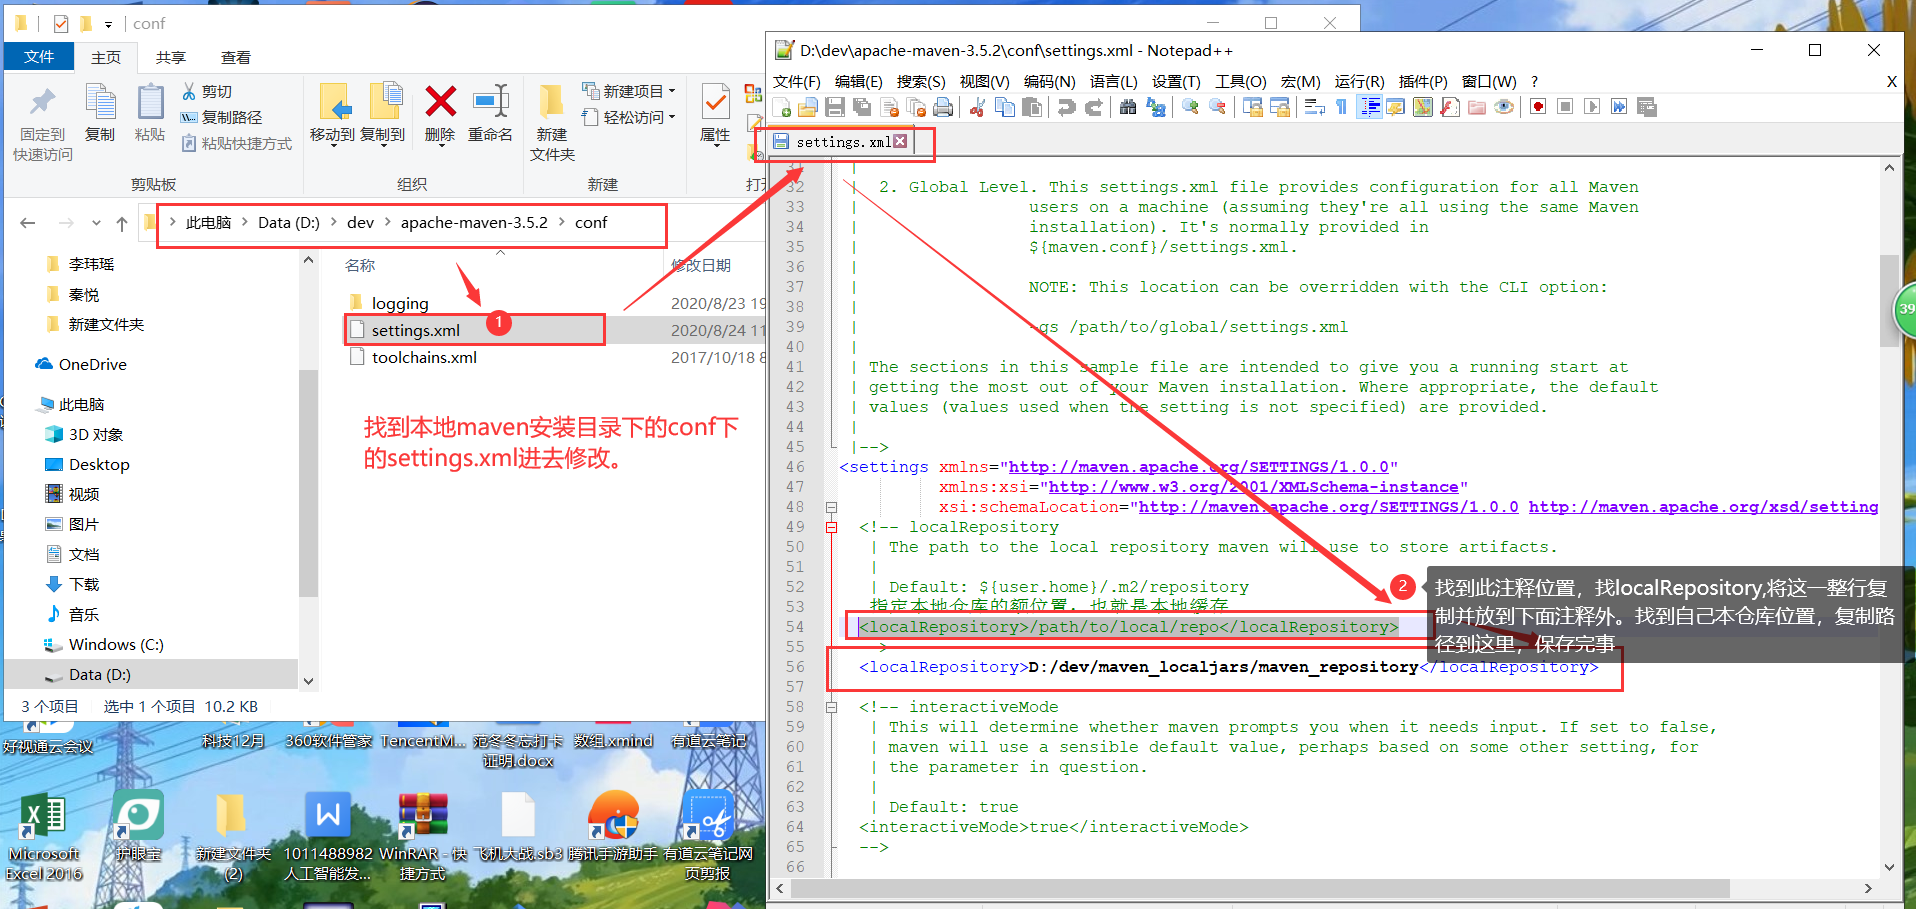Click the Zoom In magnifier icon
Screen dimensions: 1916x909
[x=1190, y=107]
